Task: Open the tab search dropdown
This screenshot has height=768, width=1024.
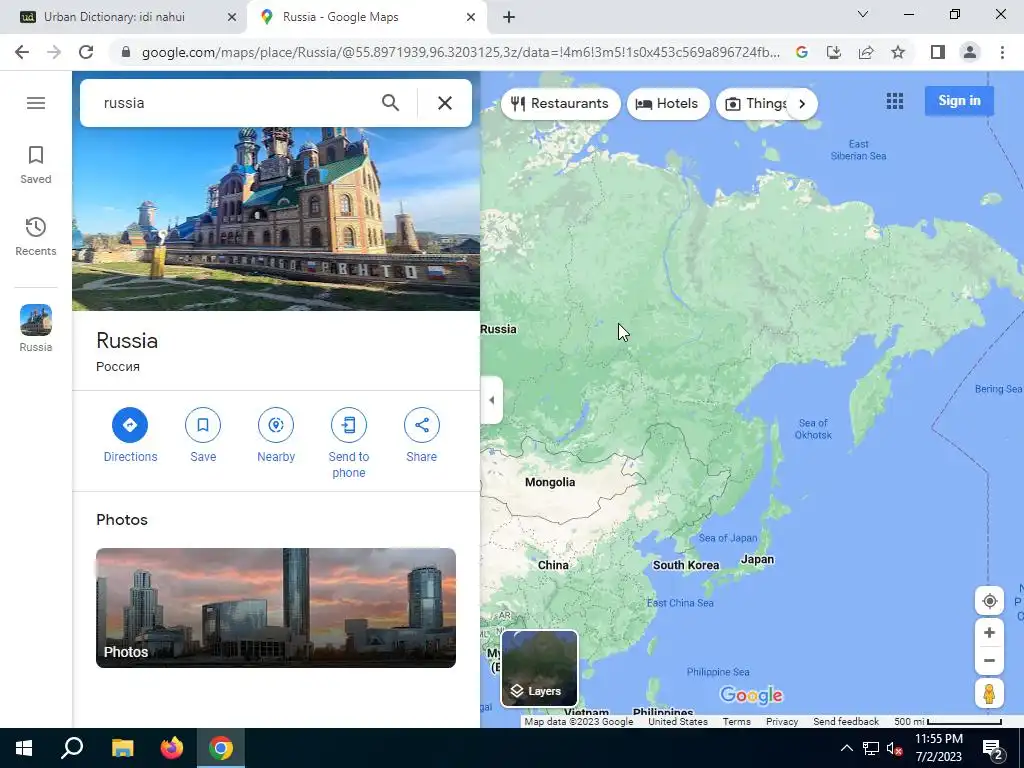Action: pyautogui.click(x=863, y=14)
